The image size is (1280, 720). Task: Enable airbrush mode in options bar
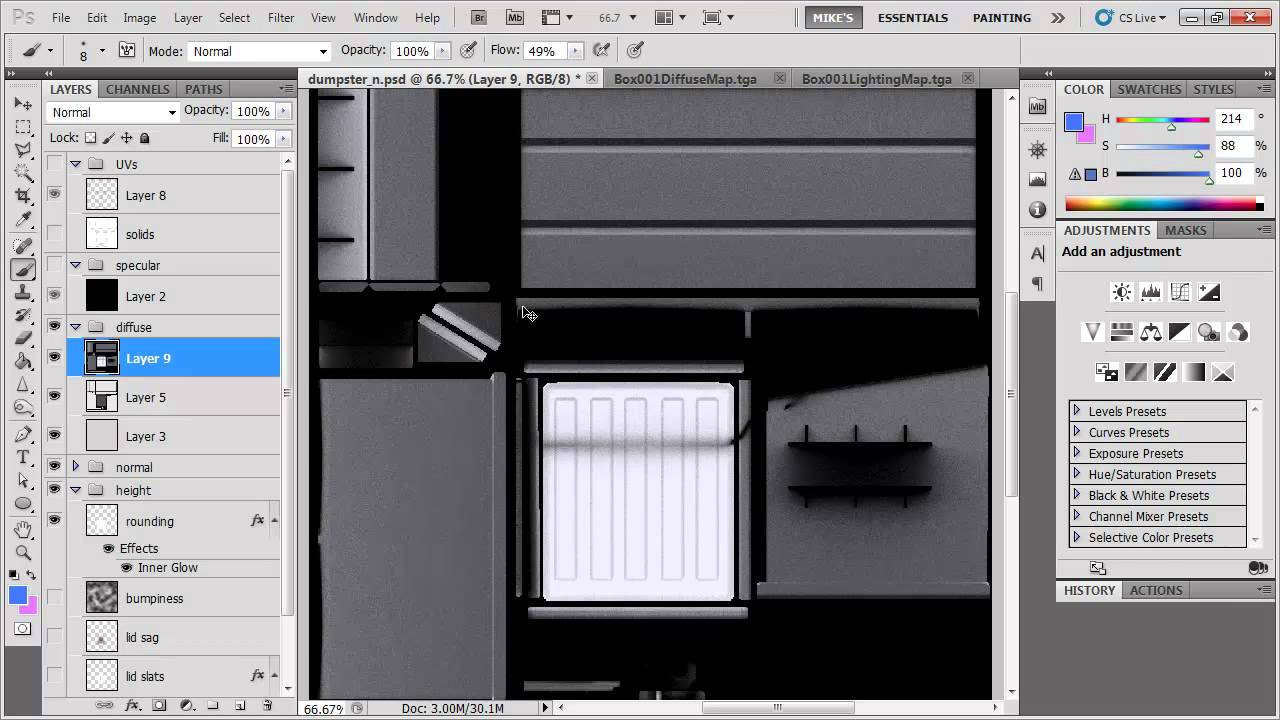(x=600, y=51)
